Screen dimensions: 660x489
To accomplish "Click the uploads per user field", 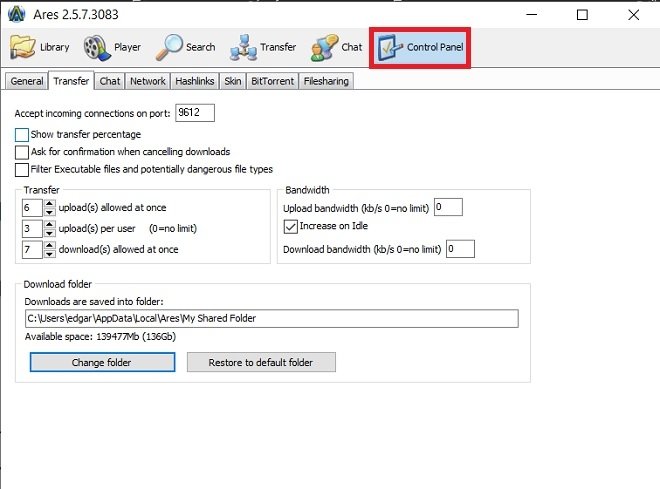I will pyautogui.click(x=32, y=229).
